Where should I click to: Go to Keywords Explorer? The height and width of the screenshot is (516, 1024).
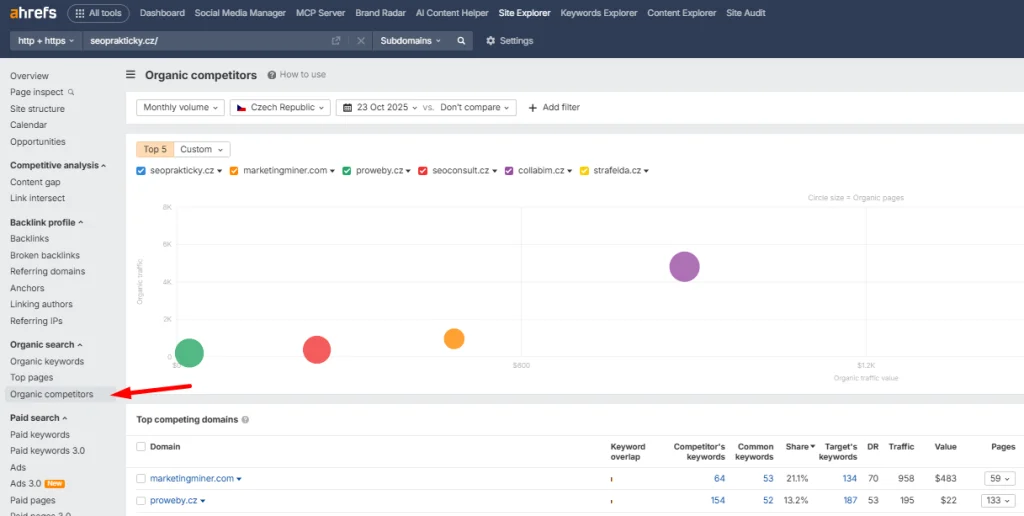pyautogui.click(x=599, y=13)
